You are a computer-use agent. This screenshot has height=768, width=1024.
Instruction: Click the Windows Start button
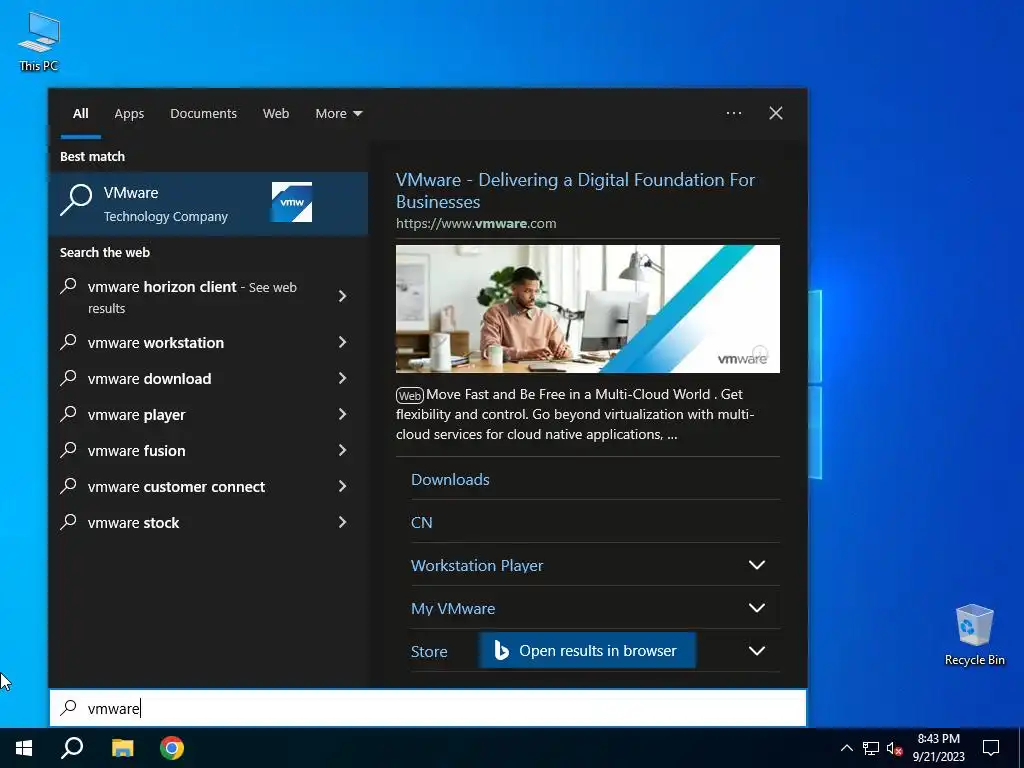click(24, 748)
